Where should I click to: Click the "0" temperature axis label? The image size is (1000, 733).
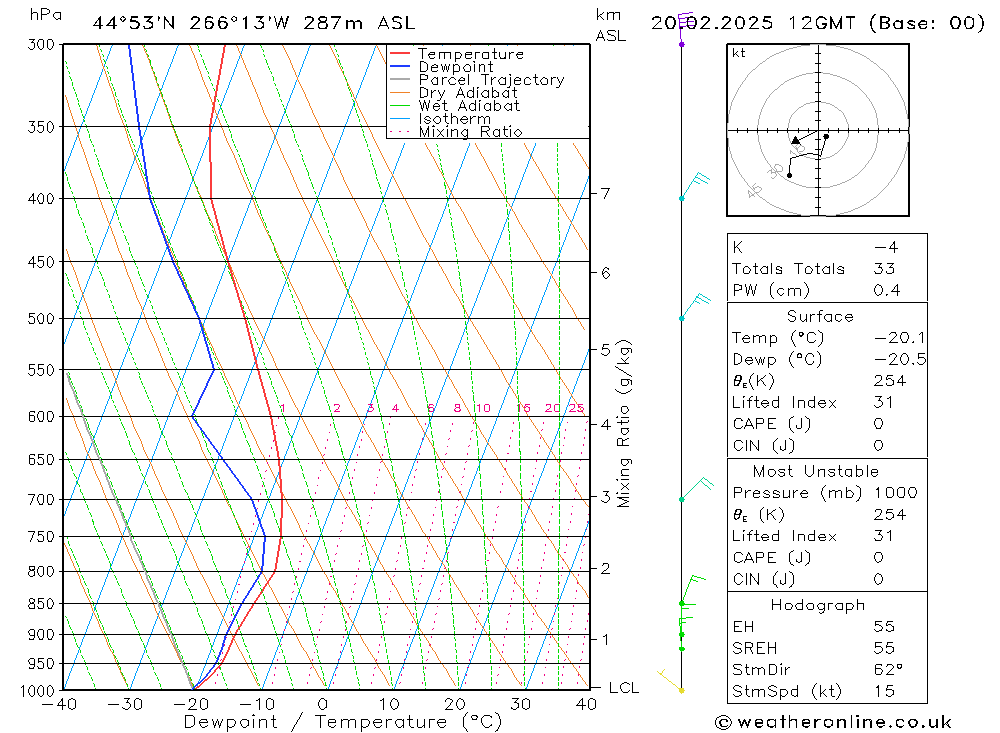pyautogui.click(x=323, y=704)
